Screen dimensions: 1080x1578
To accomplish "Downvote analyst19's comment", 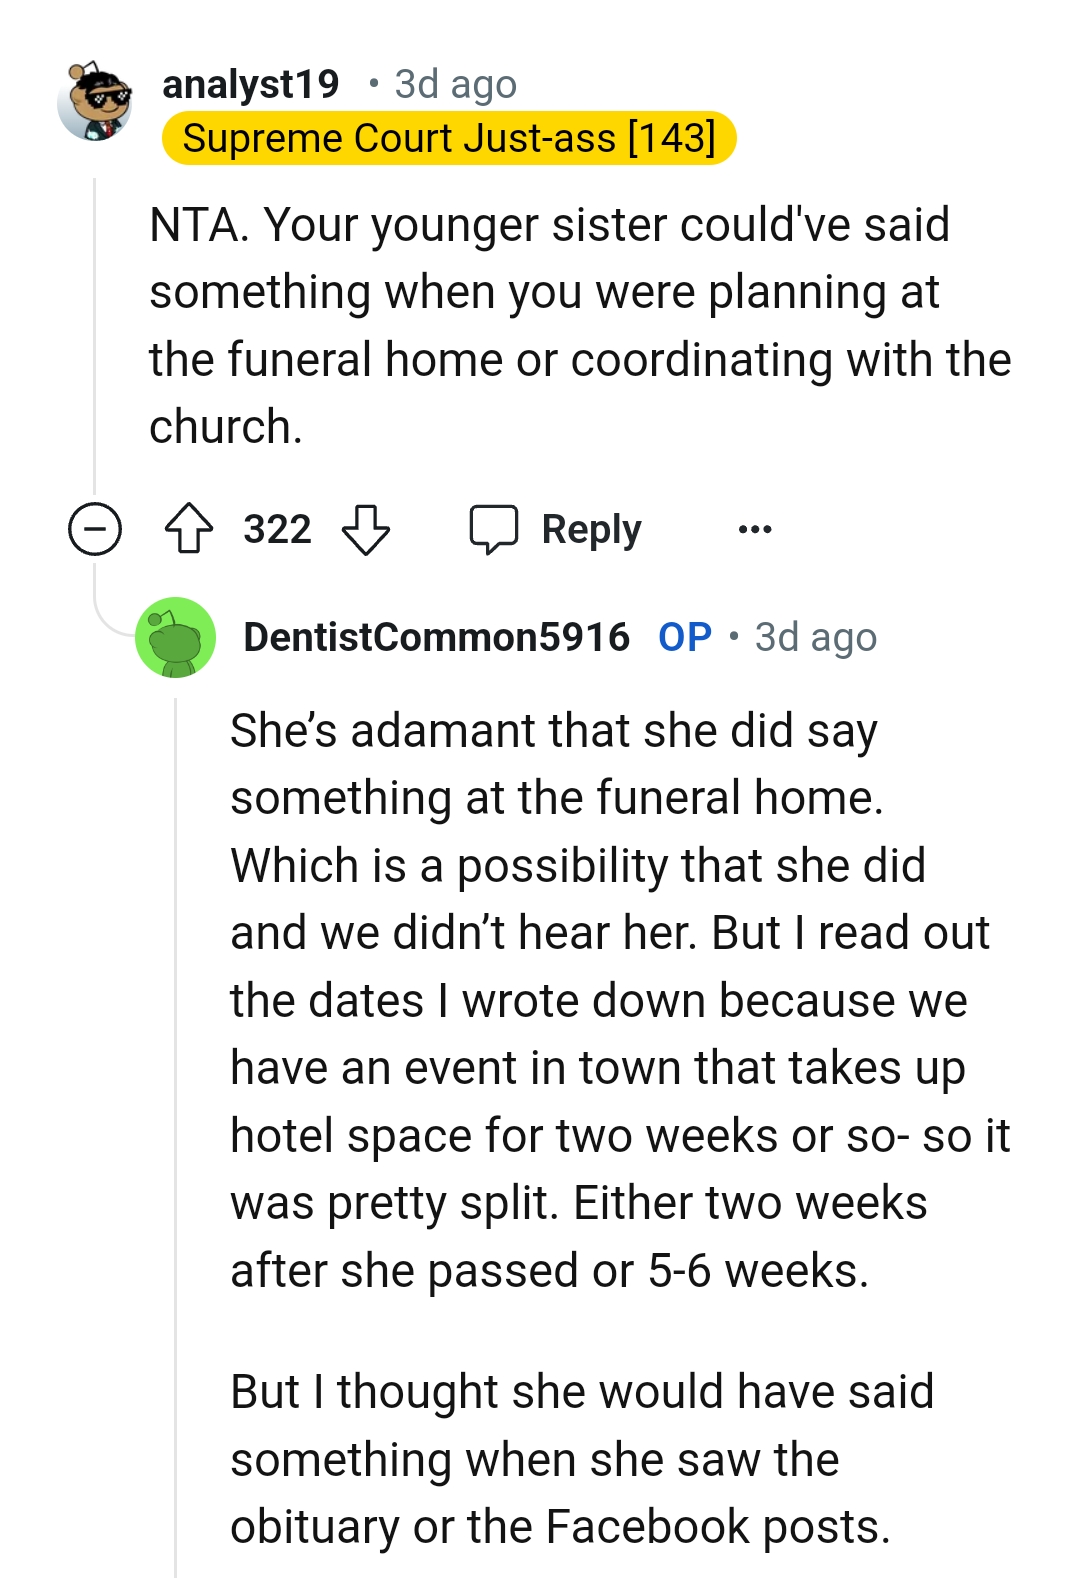I will click(x=366, y=529).
